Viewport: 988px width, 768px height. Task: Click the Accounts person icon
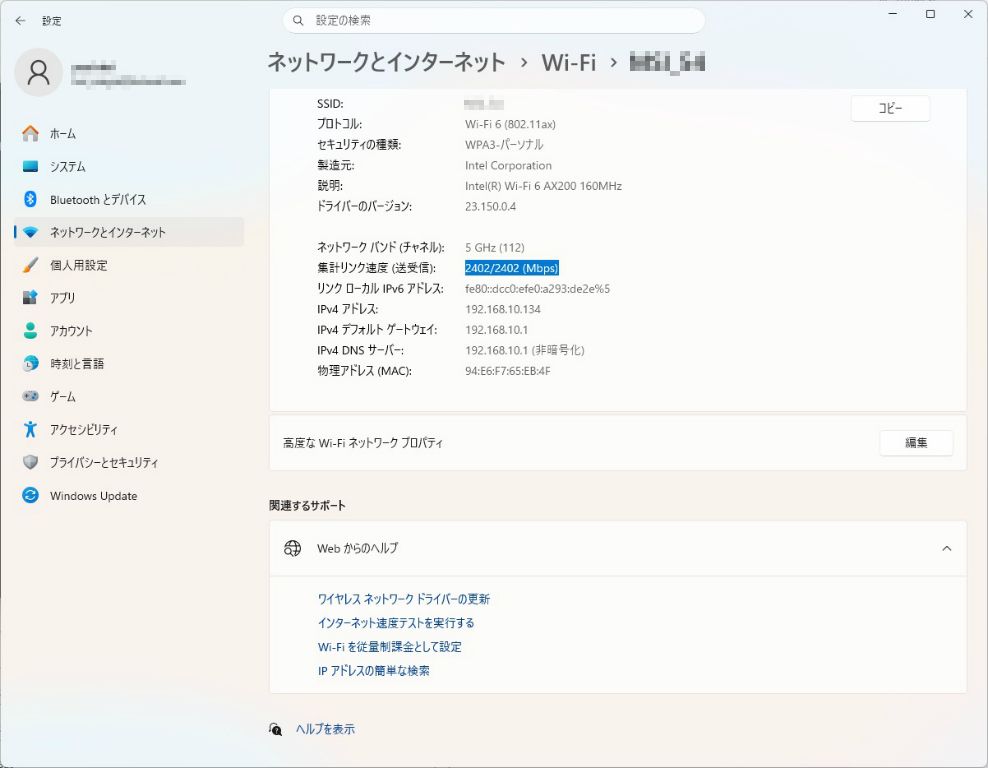click(x=30, y=331)
